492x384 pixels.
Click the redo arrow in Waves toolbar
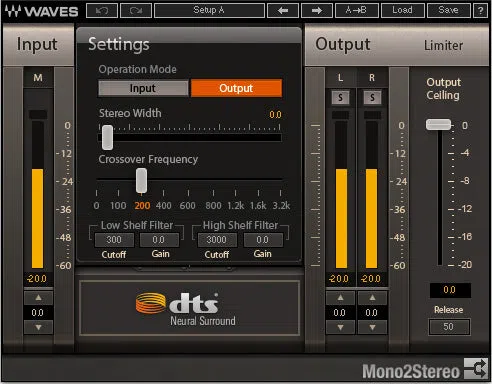pos(136,11)
